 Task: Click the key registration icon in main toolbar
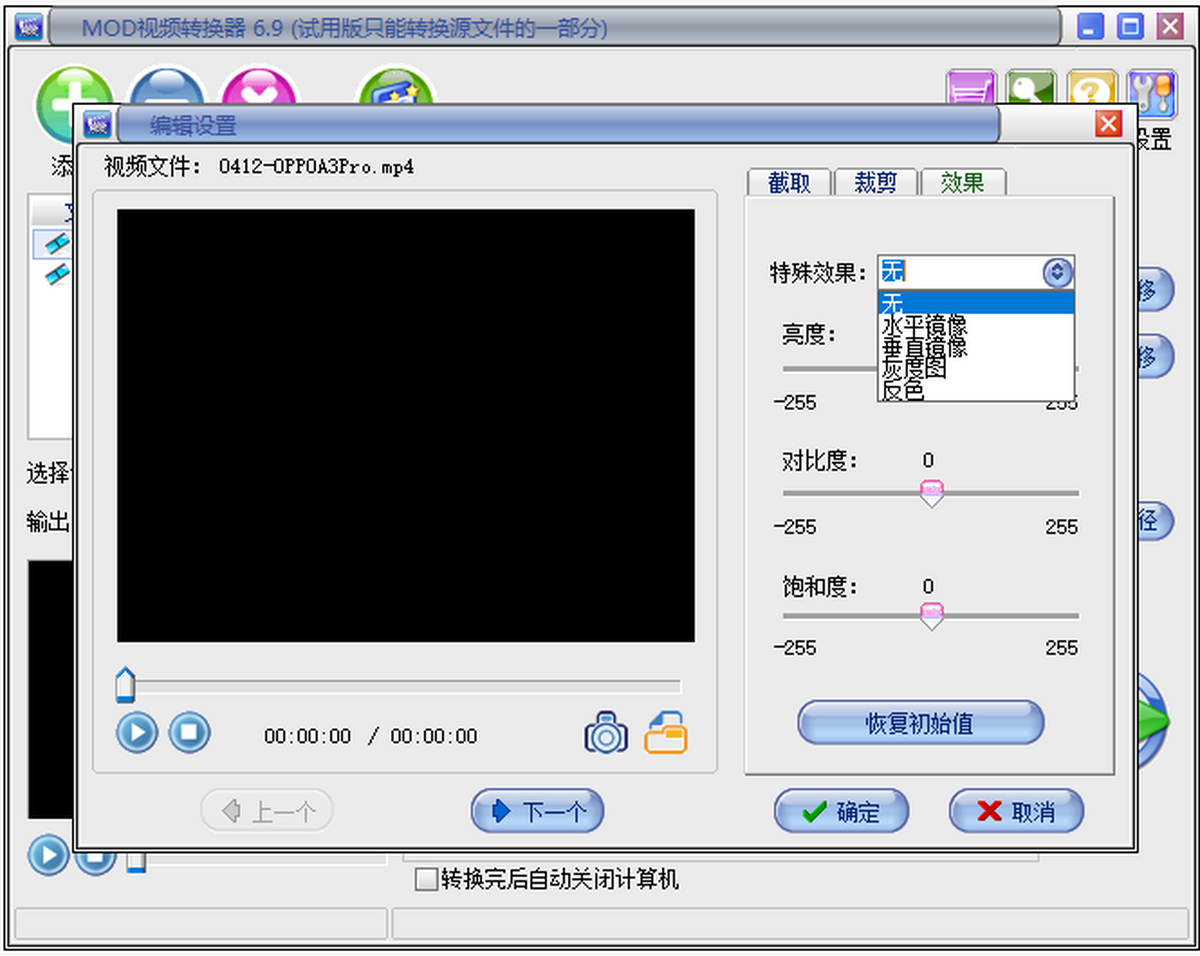point(1030,88)
